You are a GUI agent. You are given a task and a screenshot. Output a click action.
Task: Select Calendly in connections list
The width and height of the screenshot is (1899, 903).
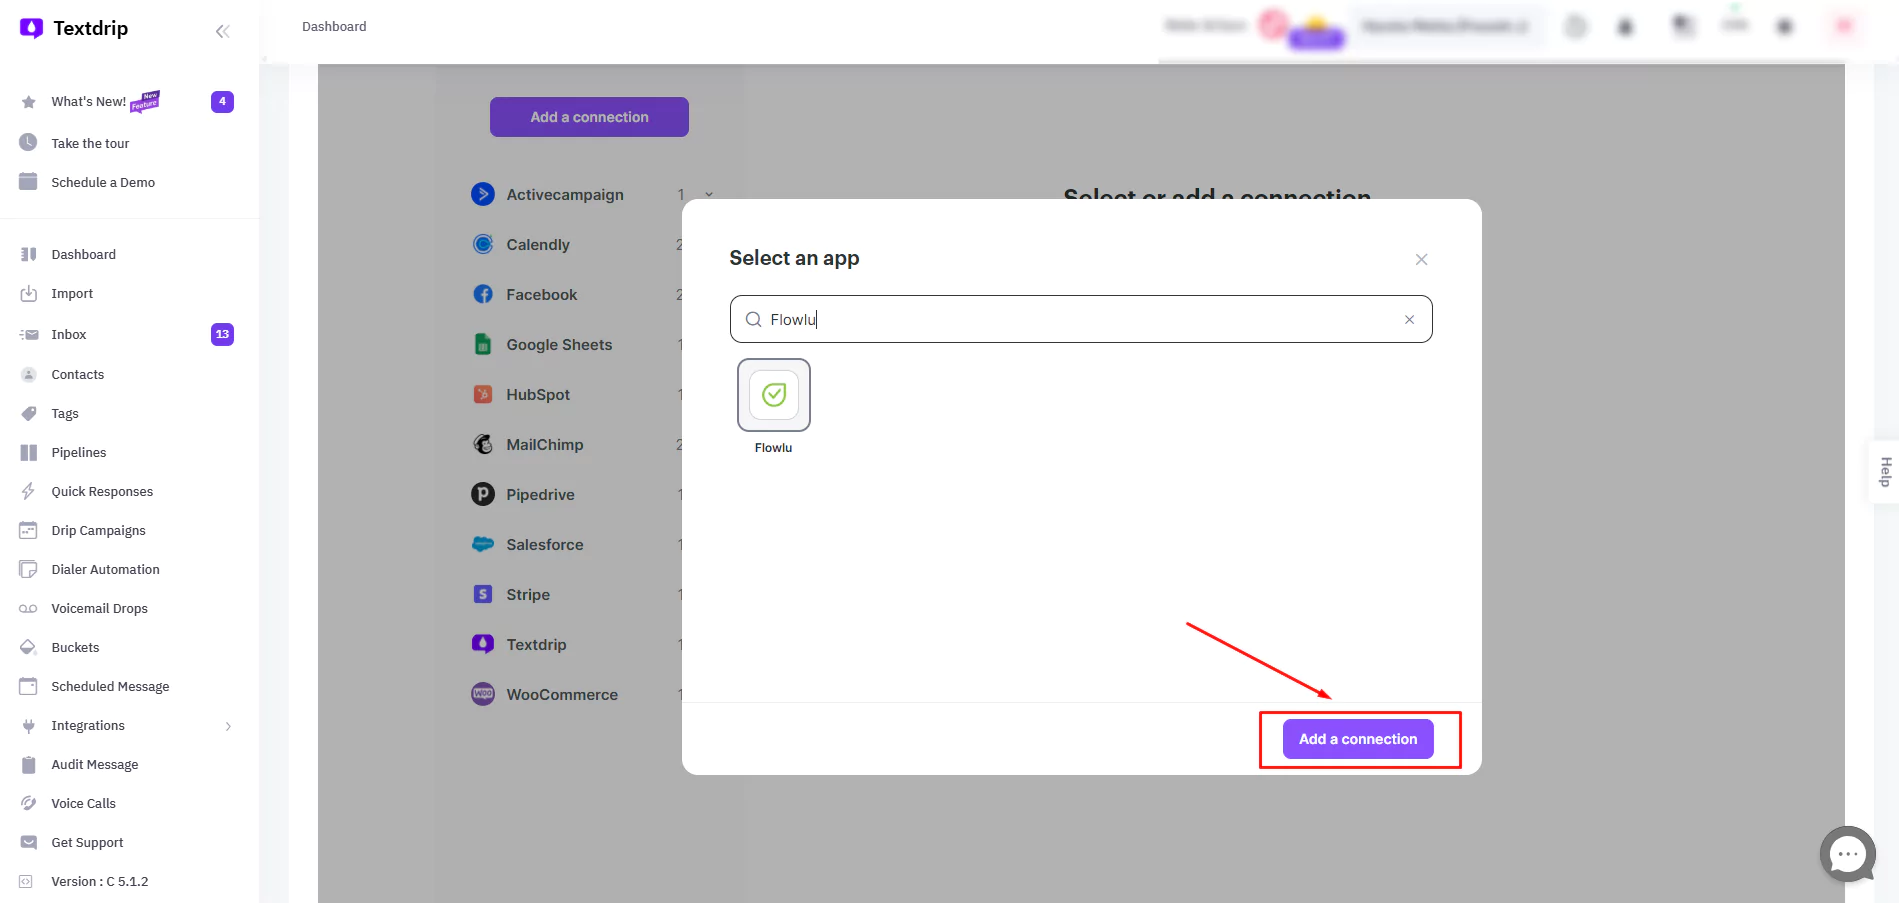point(538,244)
